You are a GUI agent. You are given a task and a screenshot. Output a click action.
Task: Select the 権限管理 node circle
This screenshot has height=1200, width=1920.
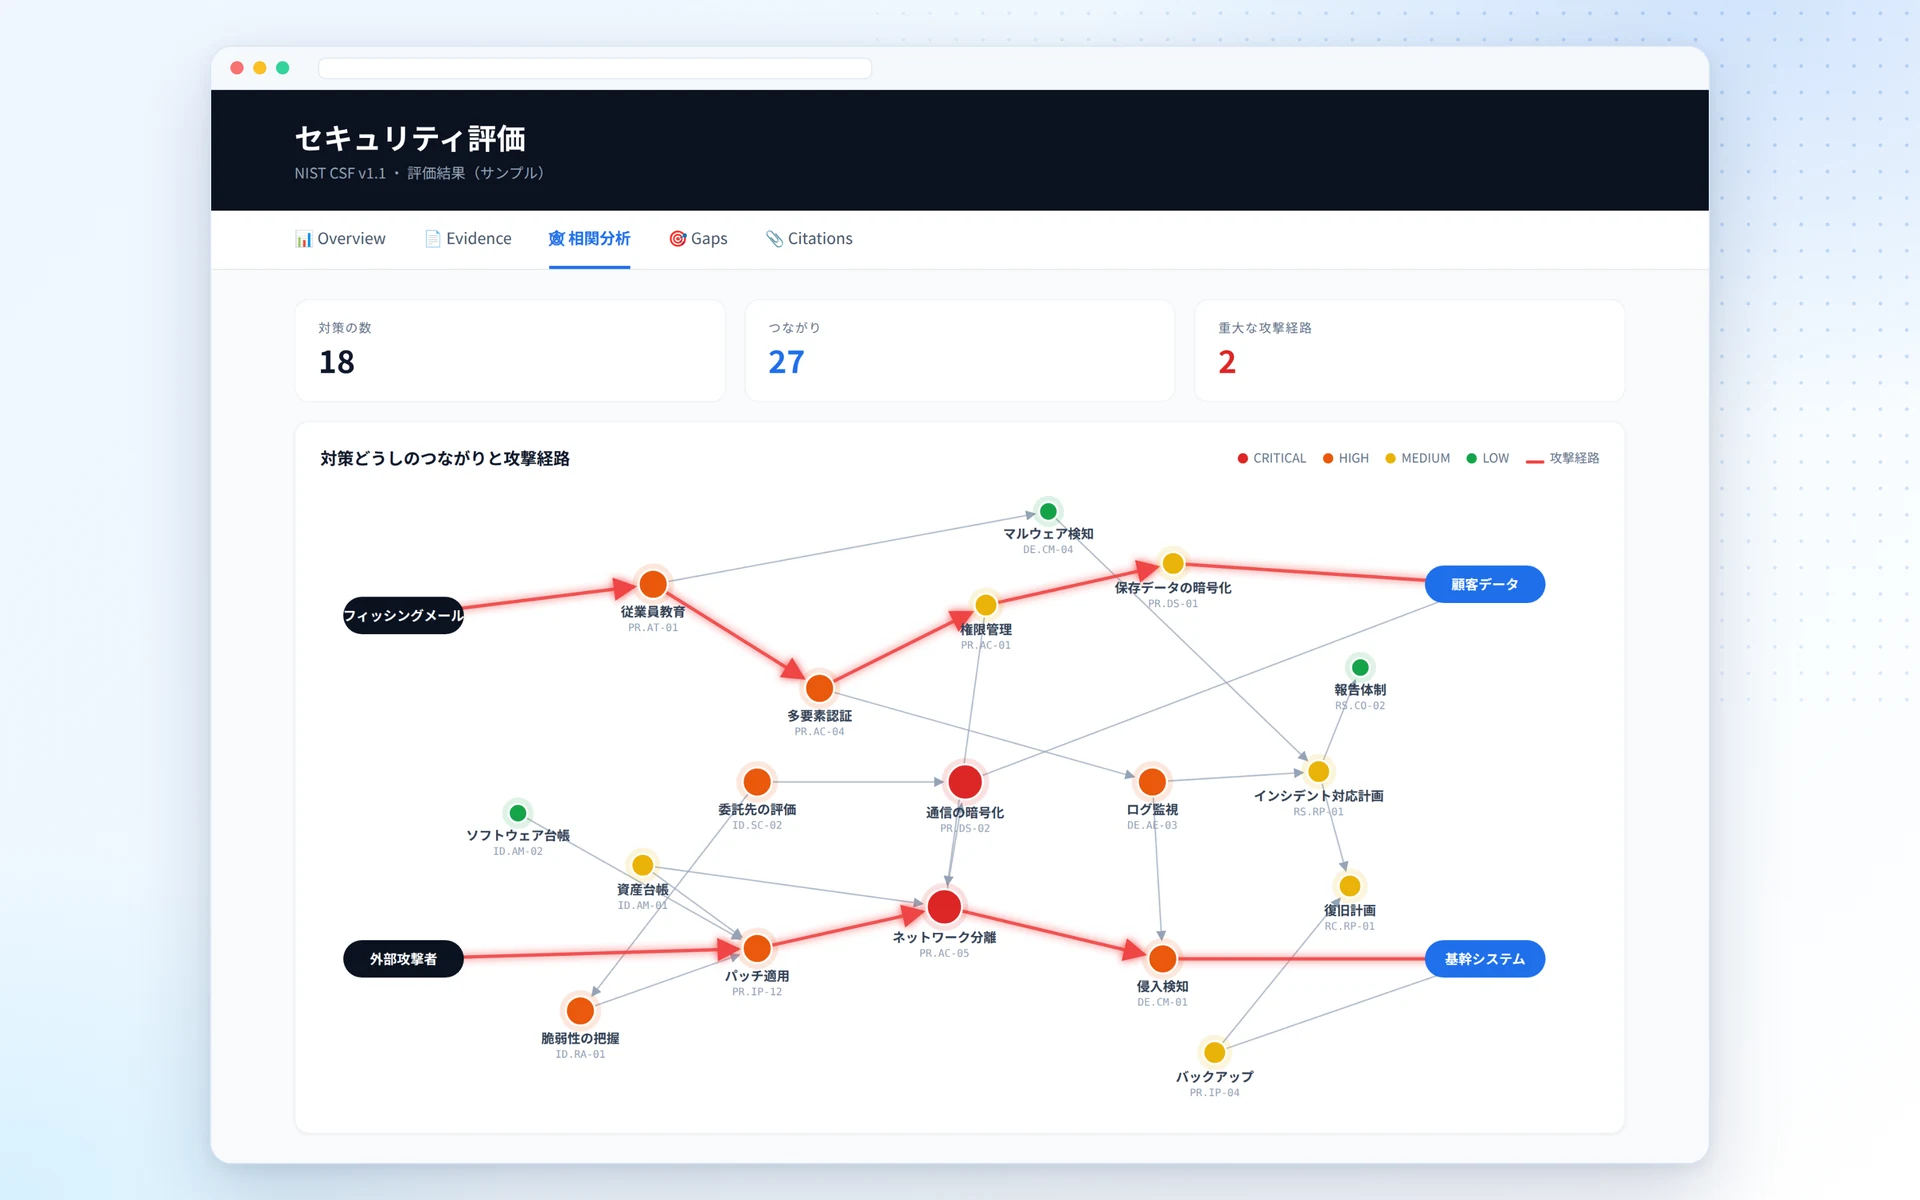click(x=986, y=605)
